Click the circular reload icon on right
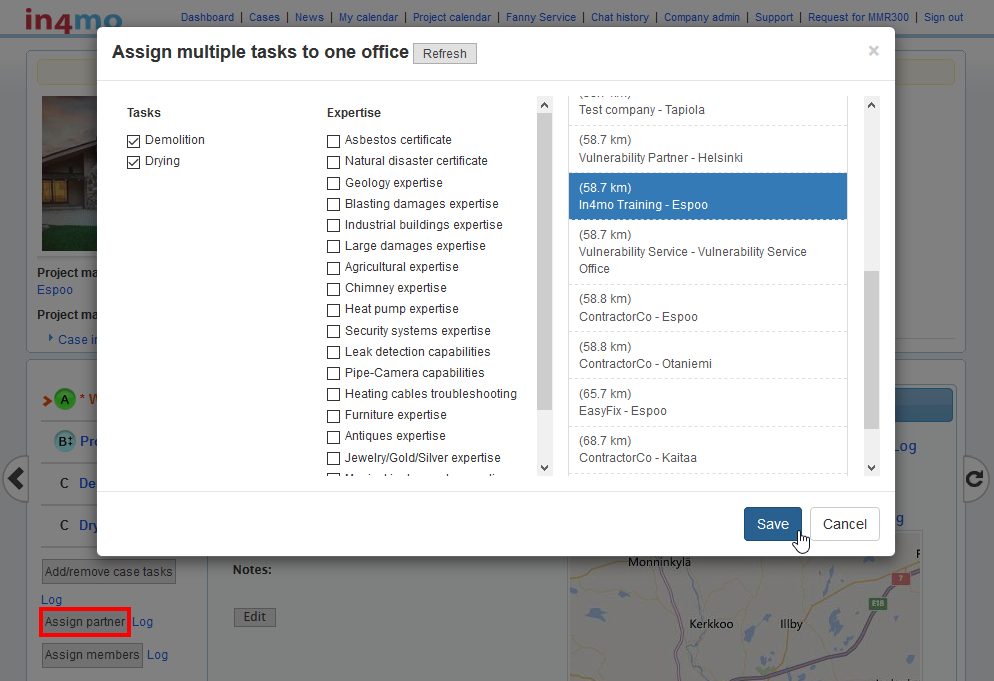Viewport: 994px width, 681px height. pos(975,479)
